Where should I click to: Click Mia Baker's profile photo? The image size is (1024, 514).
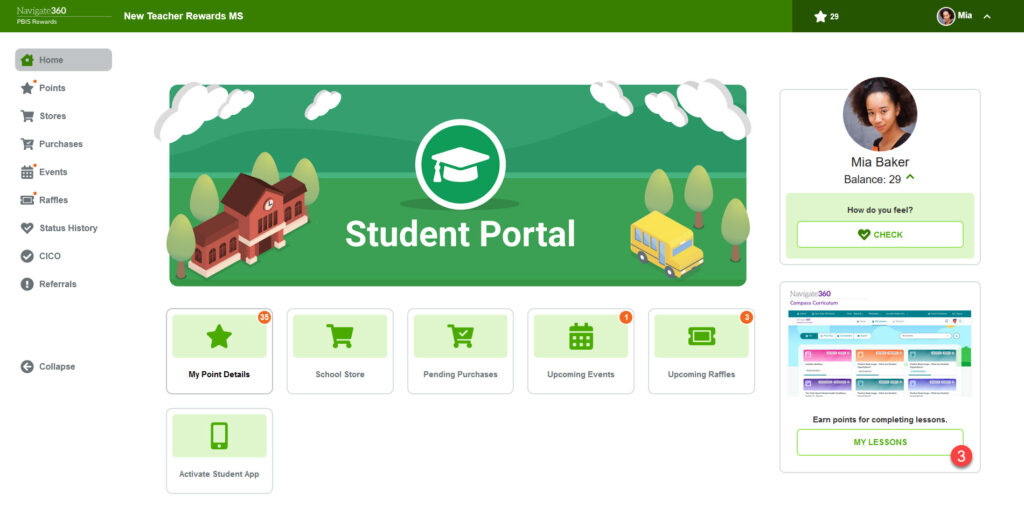(880, 114)
